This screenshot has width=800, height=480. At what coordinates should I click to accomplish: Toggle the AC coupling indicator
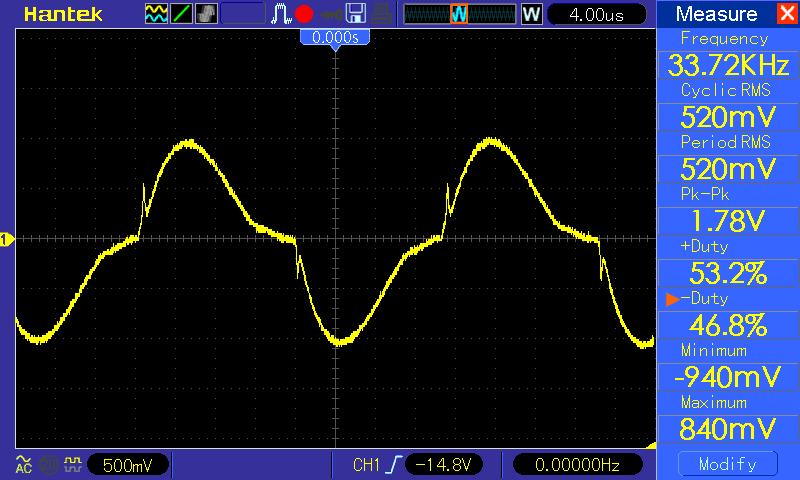(x=23, y=464)
